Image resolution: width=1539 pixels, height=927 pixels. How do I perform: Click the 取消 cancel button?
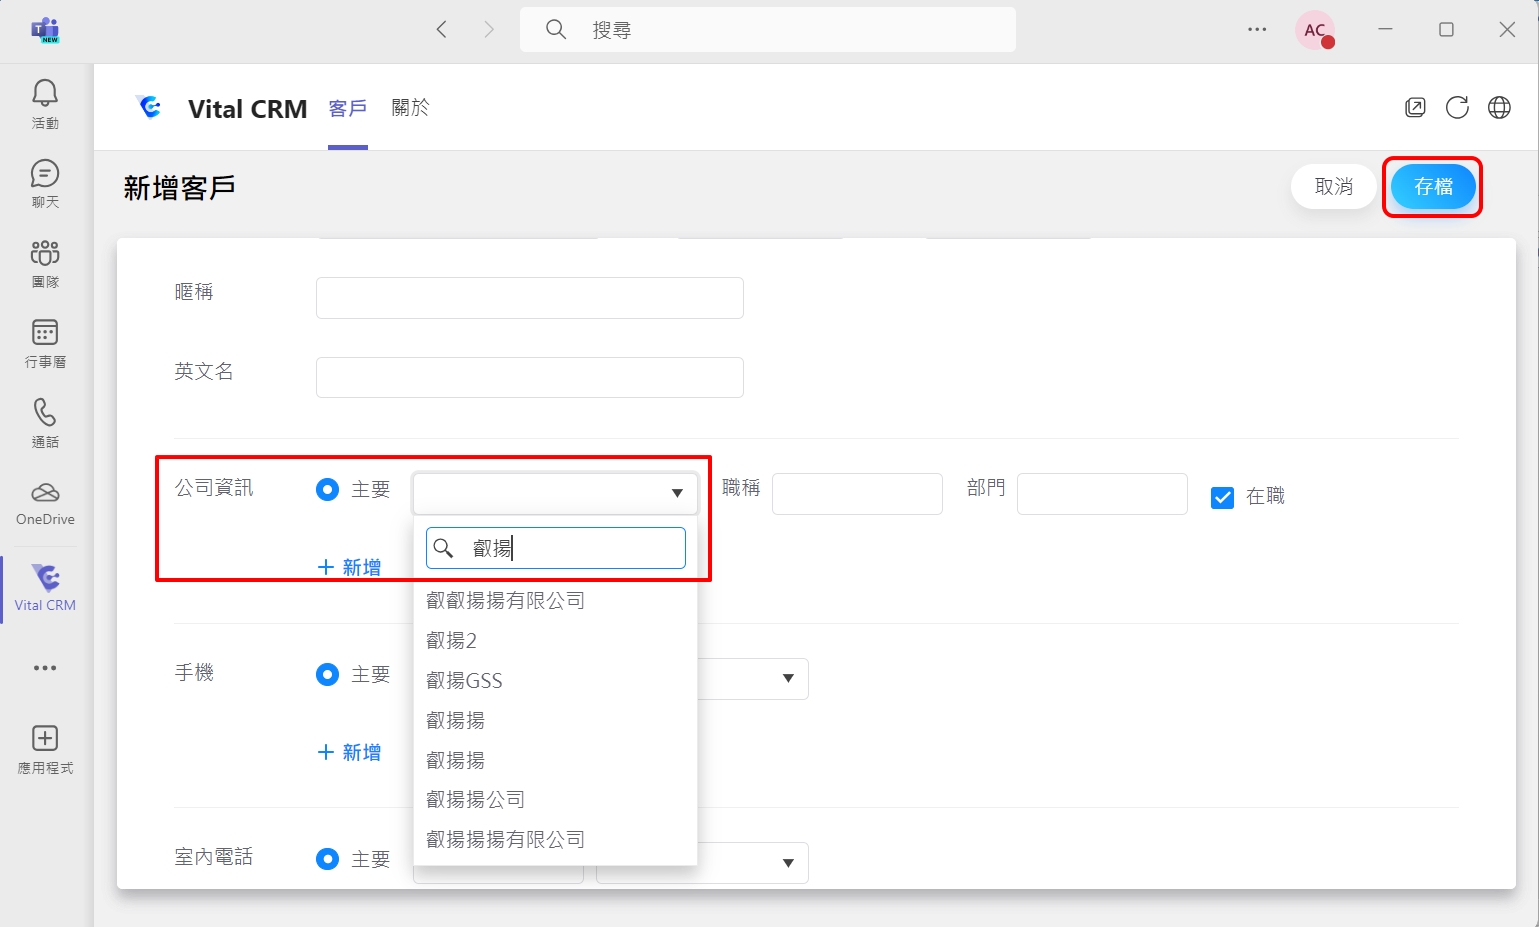tap(1333, 187)
